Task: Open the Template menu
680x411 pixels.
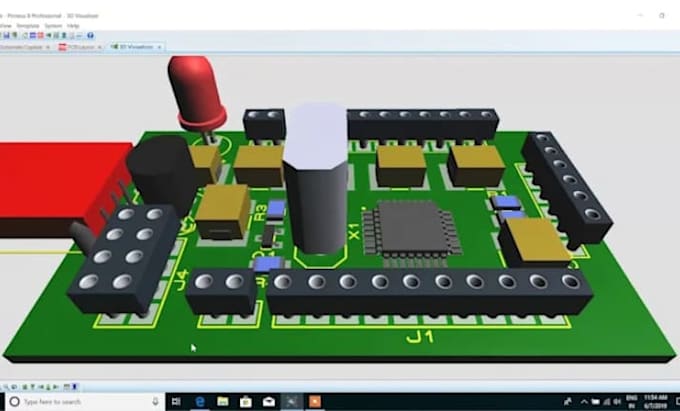Action: coord(28,26)
